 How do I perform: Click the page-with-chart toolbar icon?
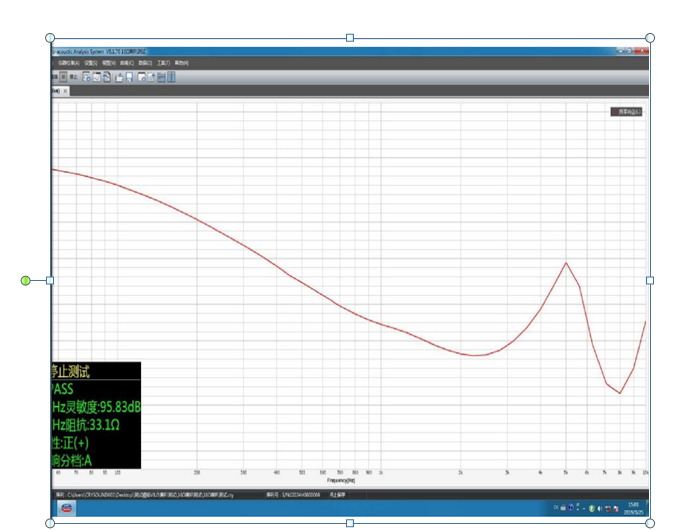click(97, 77)
